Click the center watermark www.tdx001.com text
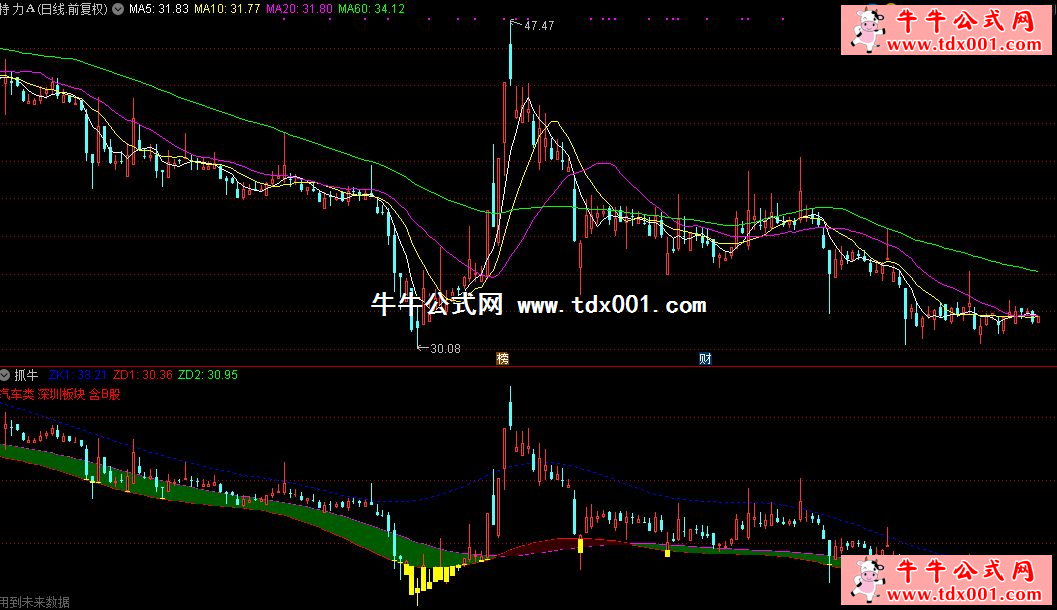 pos(611,305)
